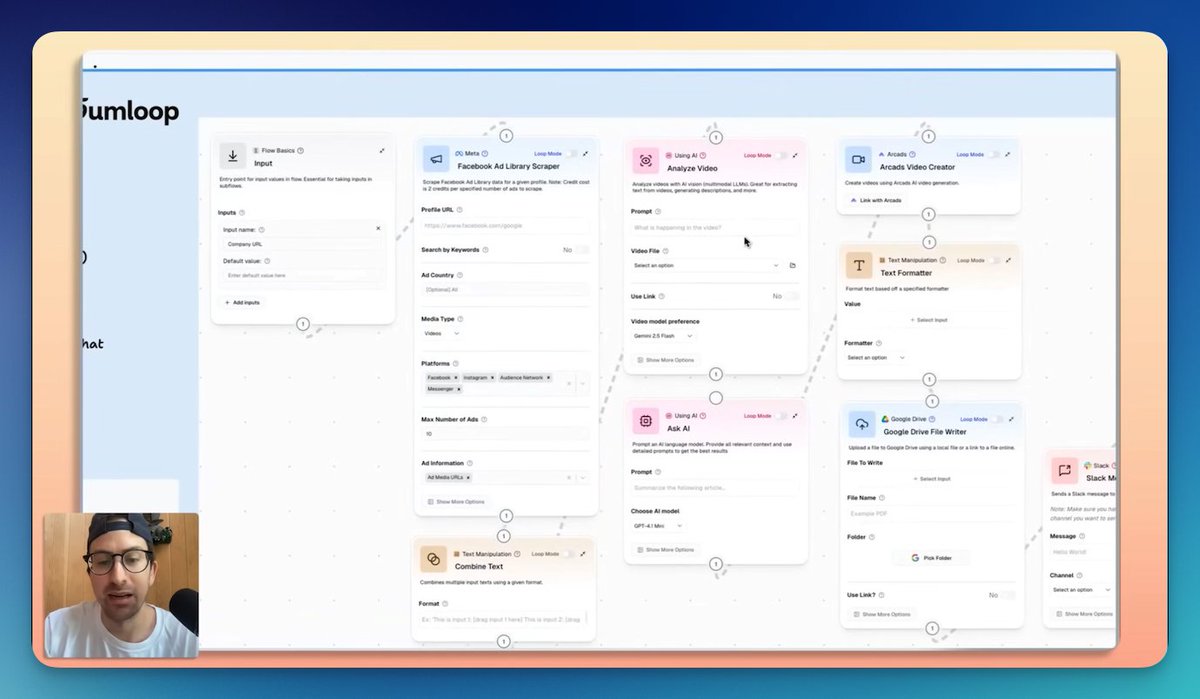Remove the Instagram platform tag
Viewport: 1200px width, 699px height.
[x=492, y=378]
